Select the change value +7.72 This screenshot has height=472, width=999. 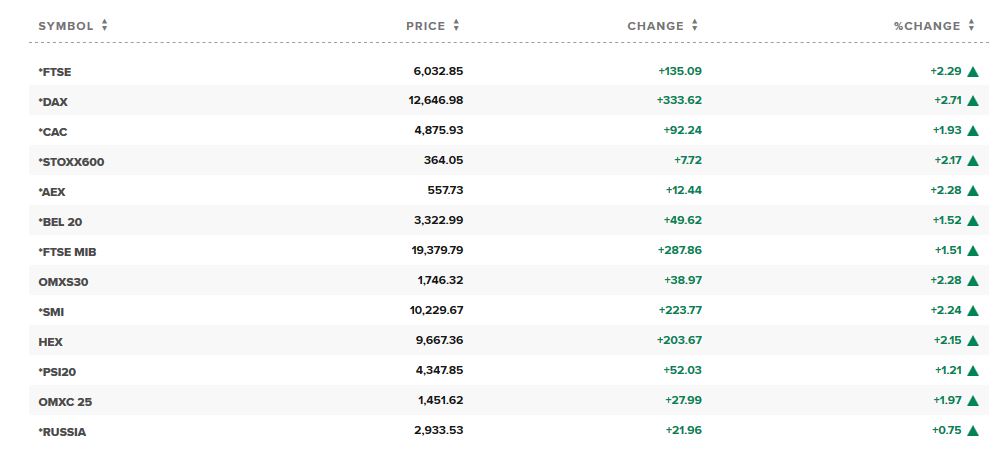pos(688,160)
